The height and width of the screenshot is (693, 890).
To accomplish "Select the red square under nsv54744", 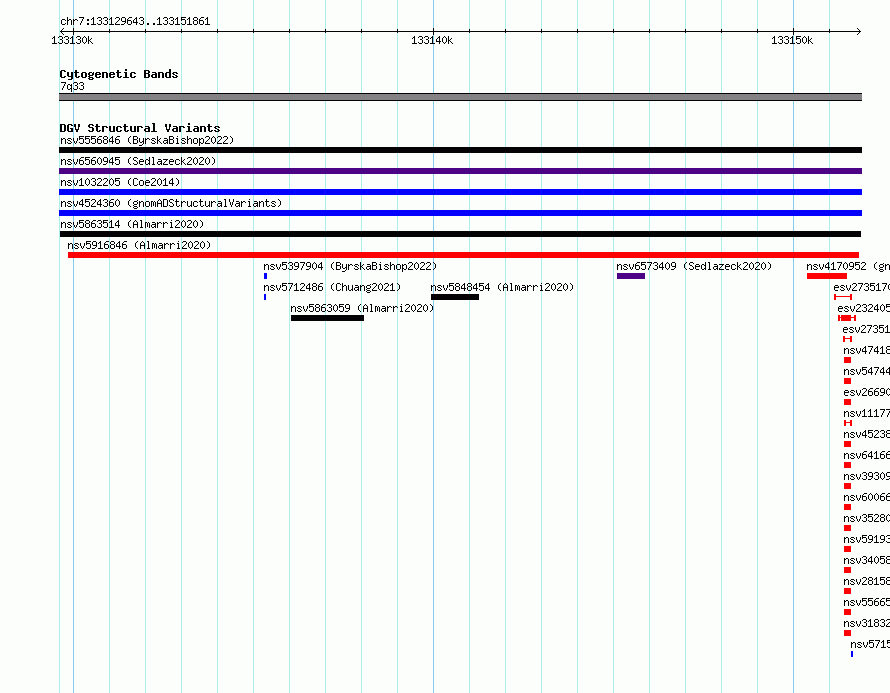I will pyautogui.click(x=847, y=381).
